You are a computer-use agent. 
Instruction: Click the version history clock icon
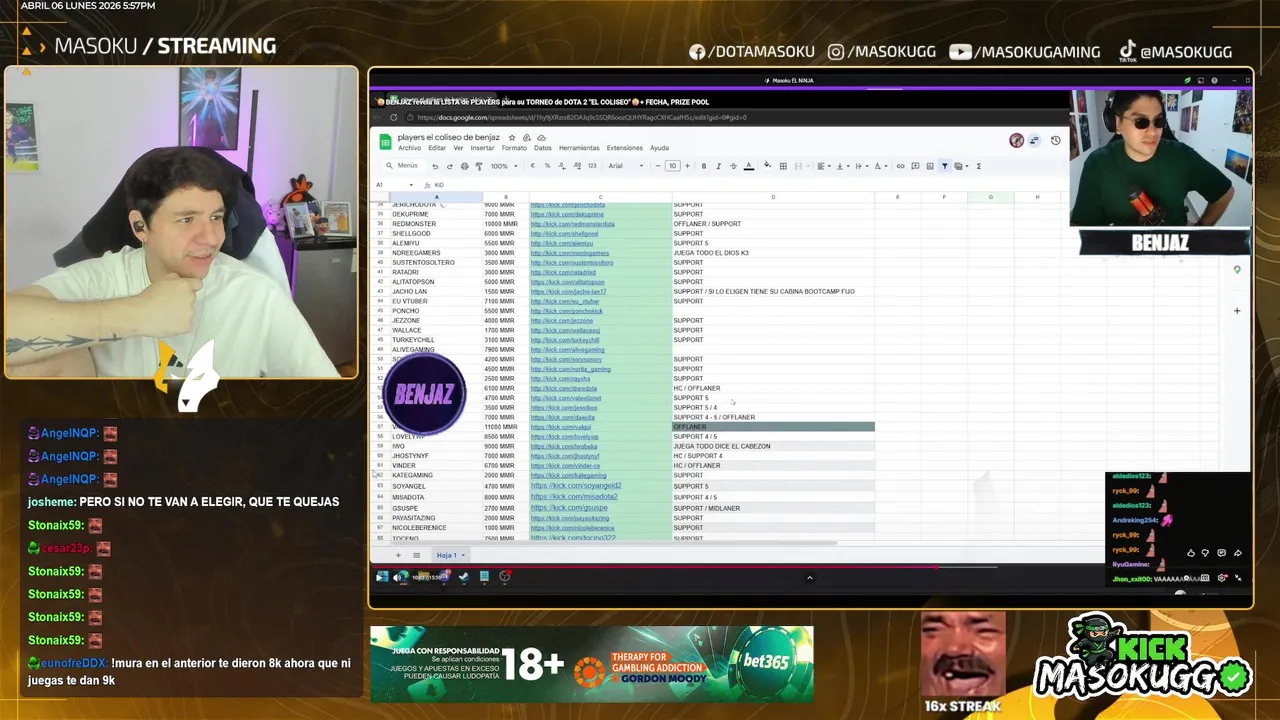[x=1055, y=141]
